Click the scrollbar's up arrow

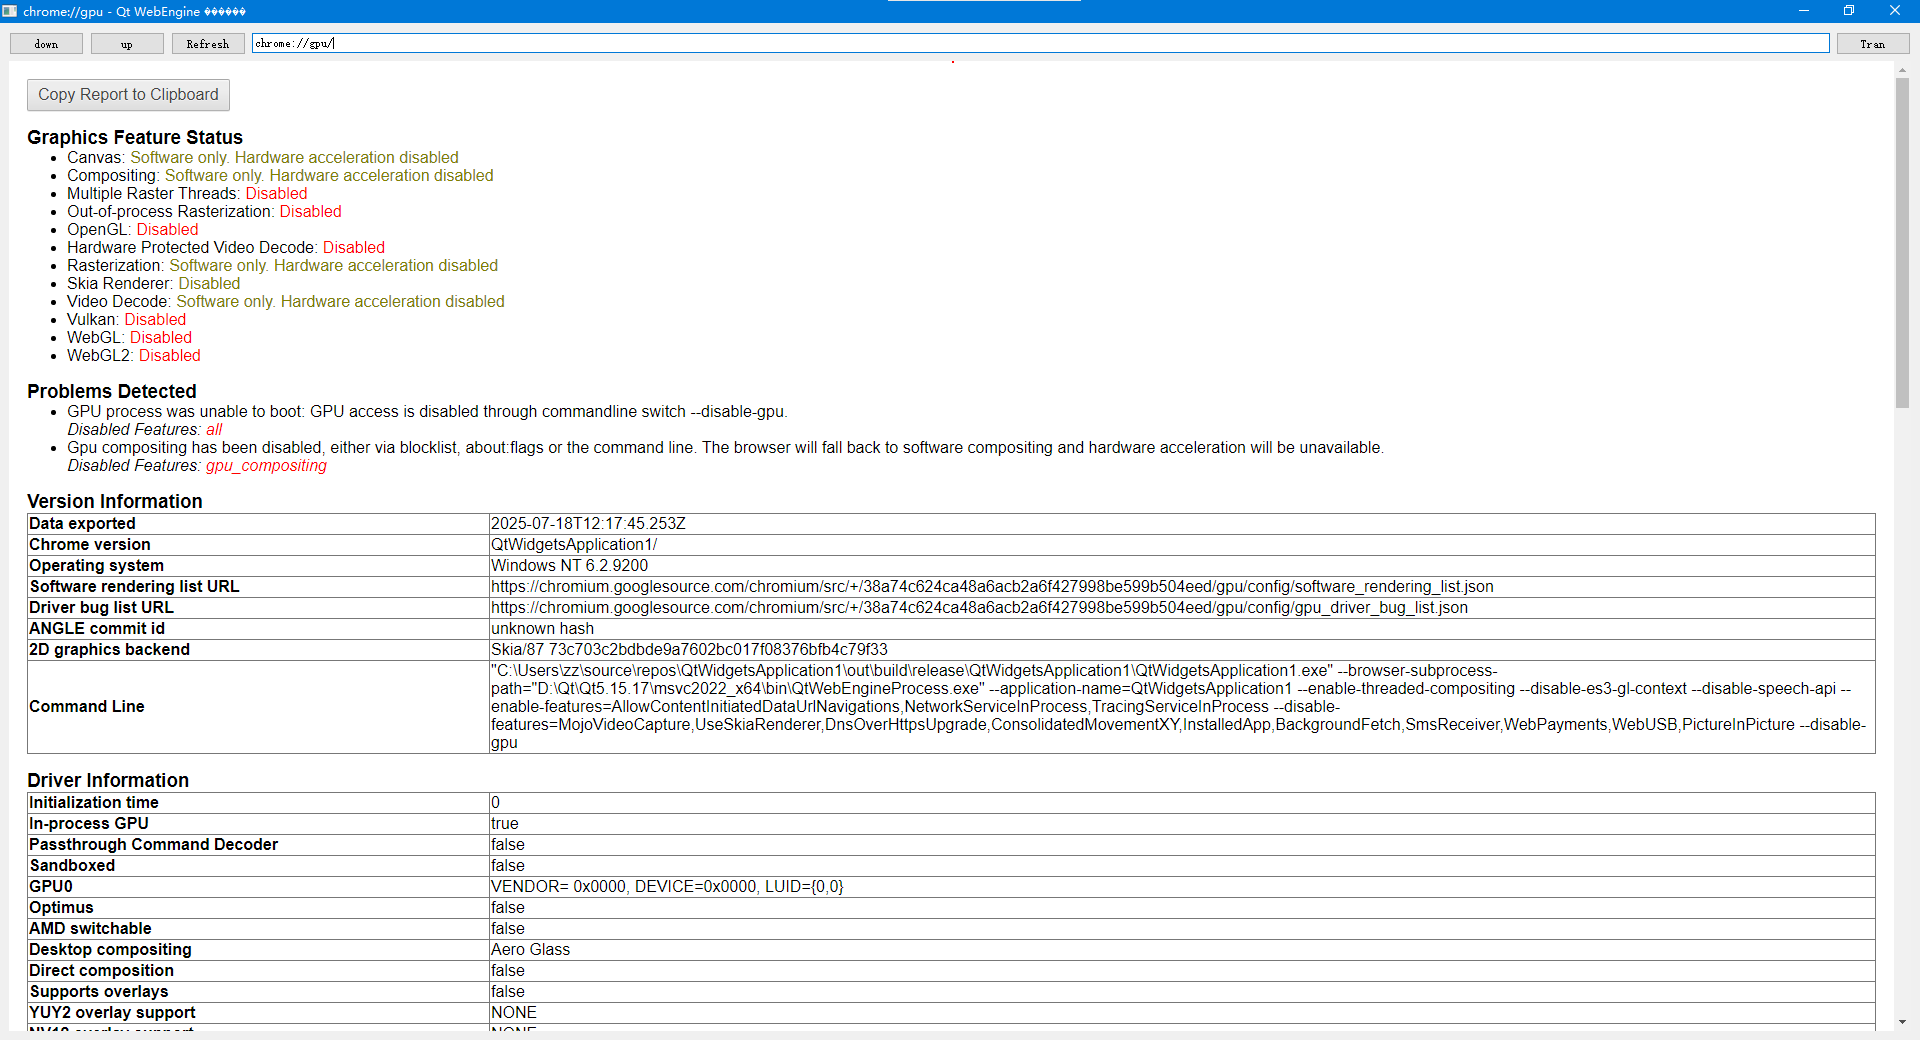[x=1902, y=70]
